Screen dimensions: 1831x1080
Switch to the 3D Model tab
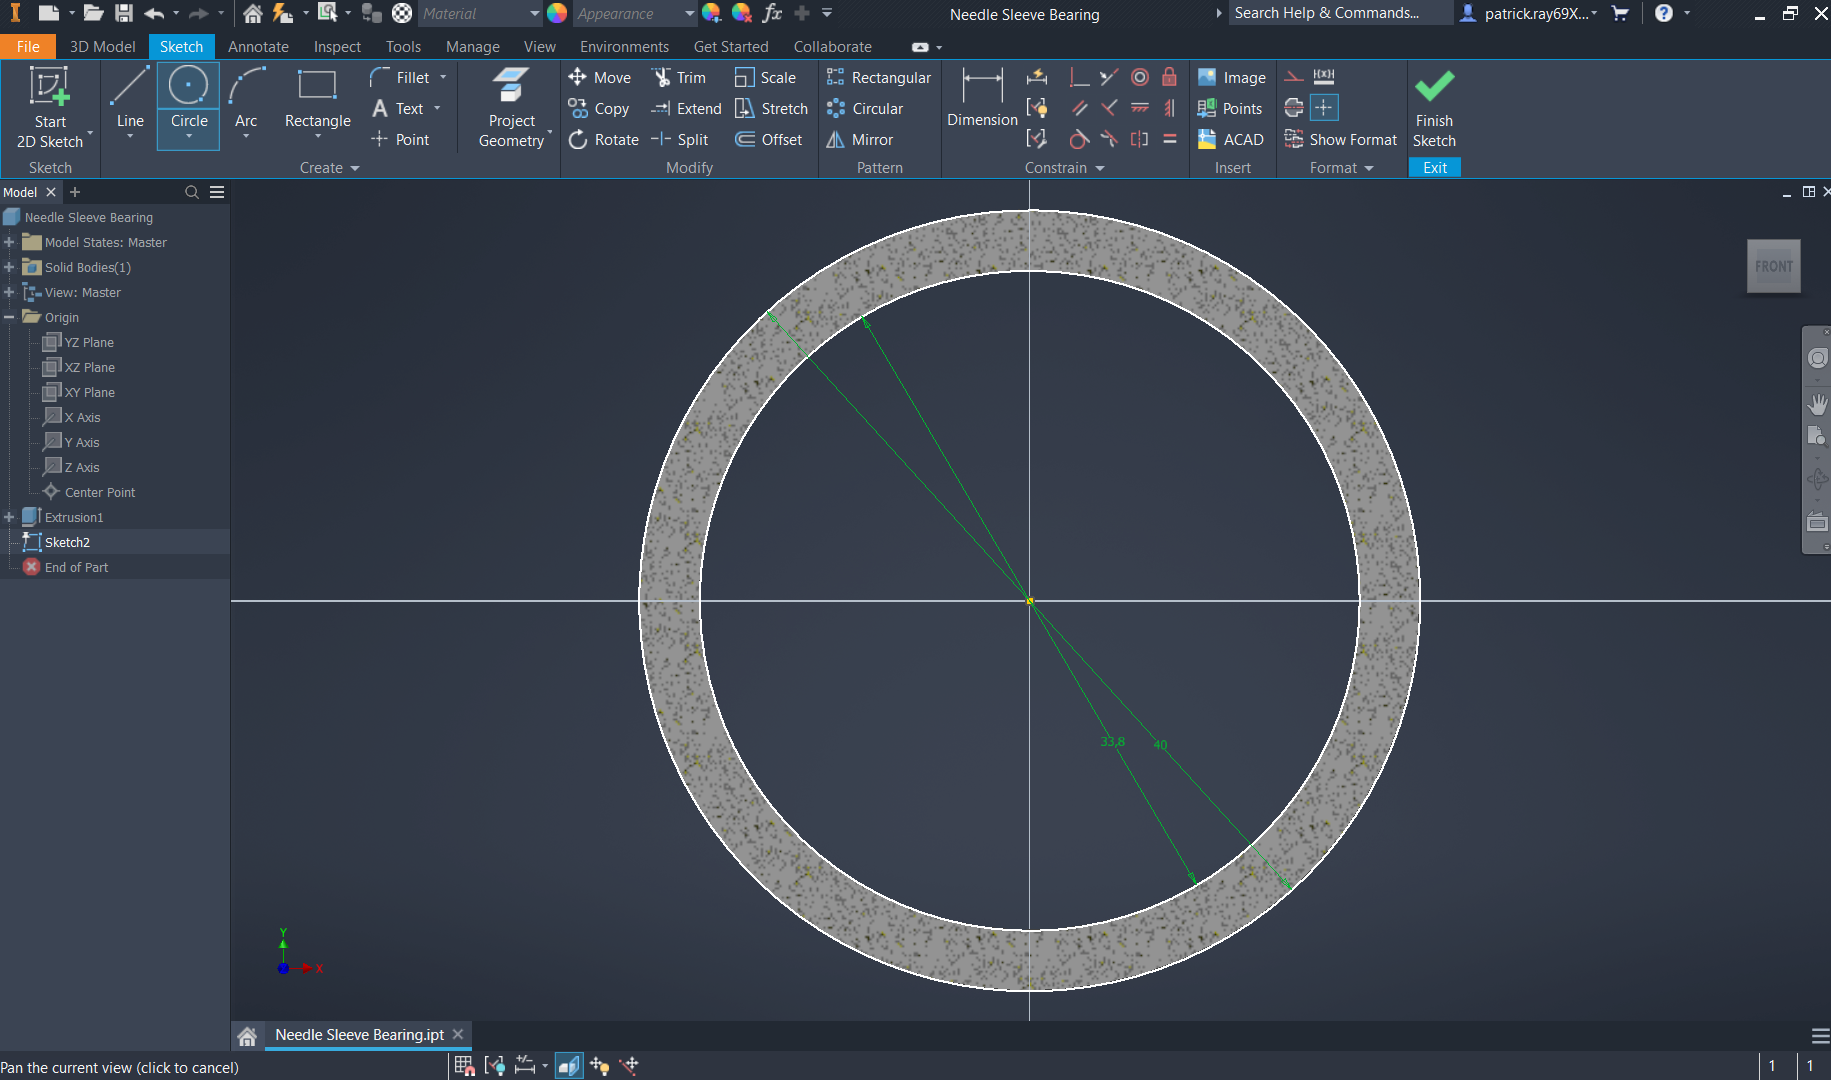point(102,47)
